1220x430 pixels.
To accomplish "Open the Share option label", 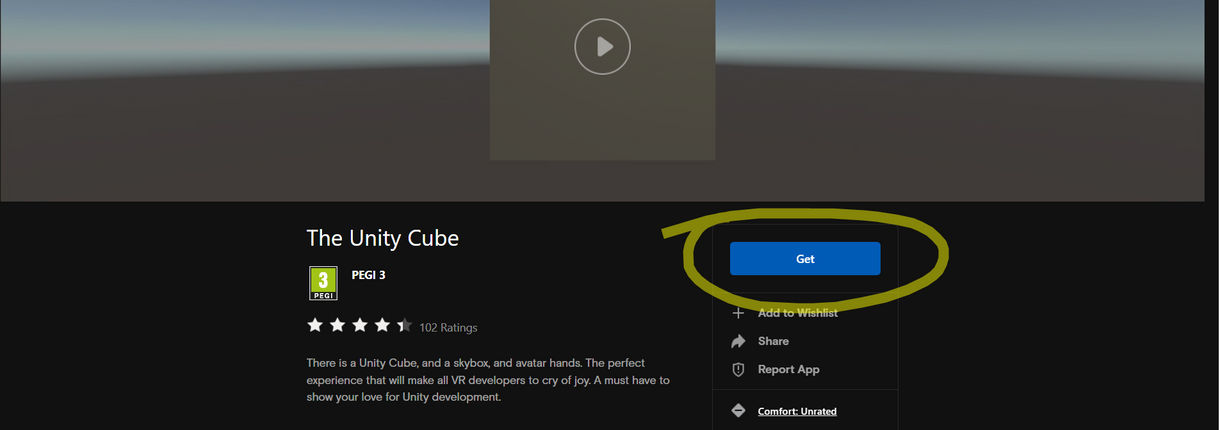I will coord(773,341).
